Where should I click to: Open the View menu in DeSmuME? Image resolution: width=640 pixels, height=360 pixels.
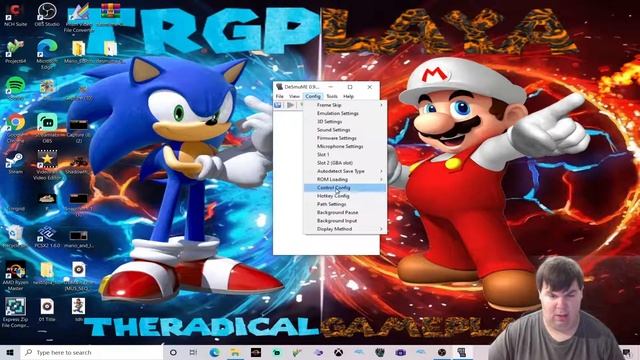294,96
